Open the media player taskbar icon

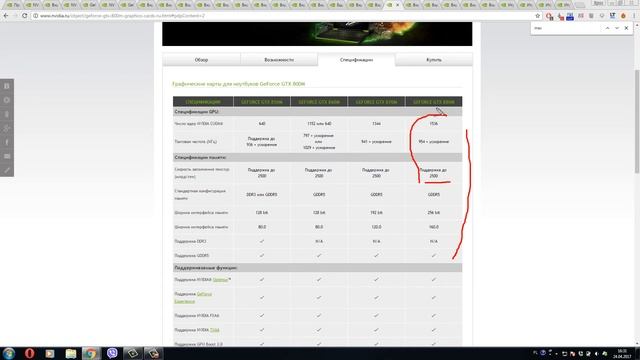[x=50, y=353]
